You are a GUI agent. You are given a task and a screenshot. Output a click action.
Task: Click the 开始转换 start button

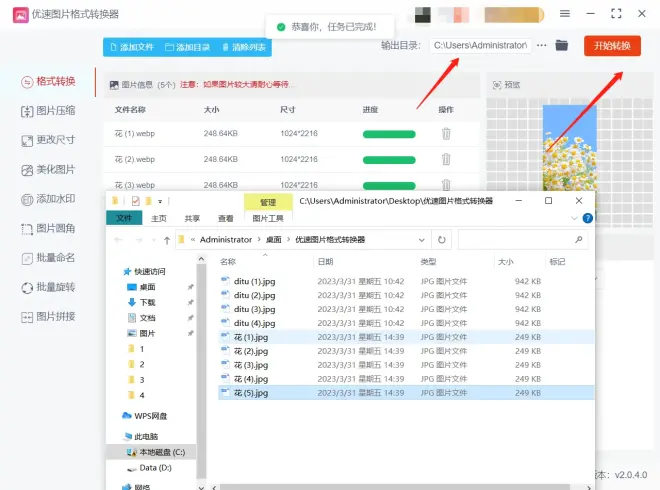pyautogui.click(x=612, y=46)
